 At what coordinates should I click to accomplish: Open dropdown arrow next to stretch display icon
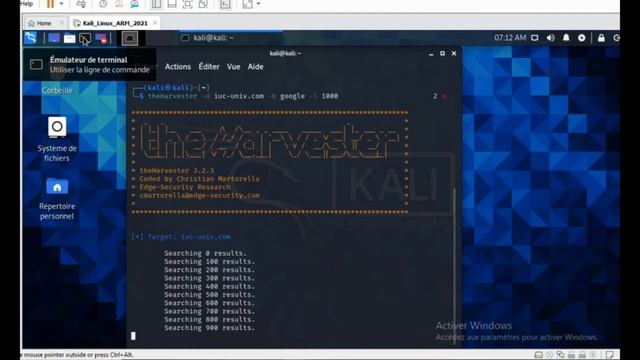coord(258,4)
